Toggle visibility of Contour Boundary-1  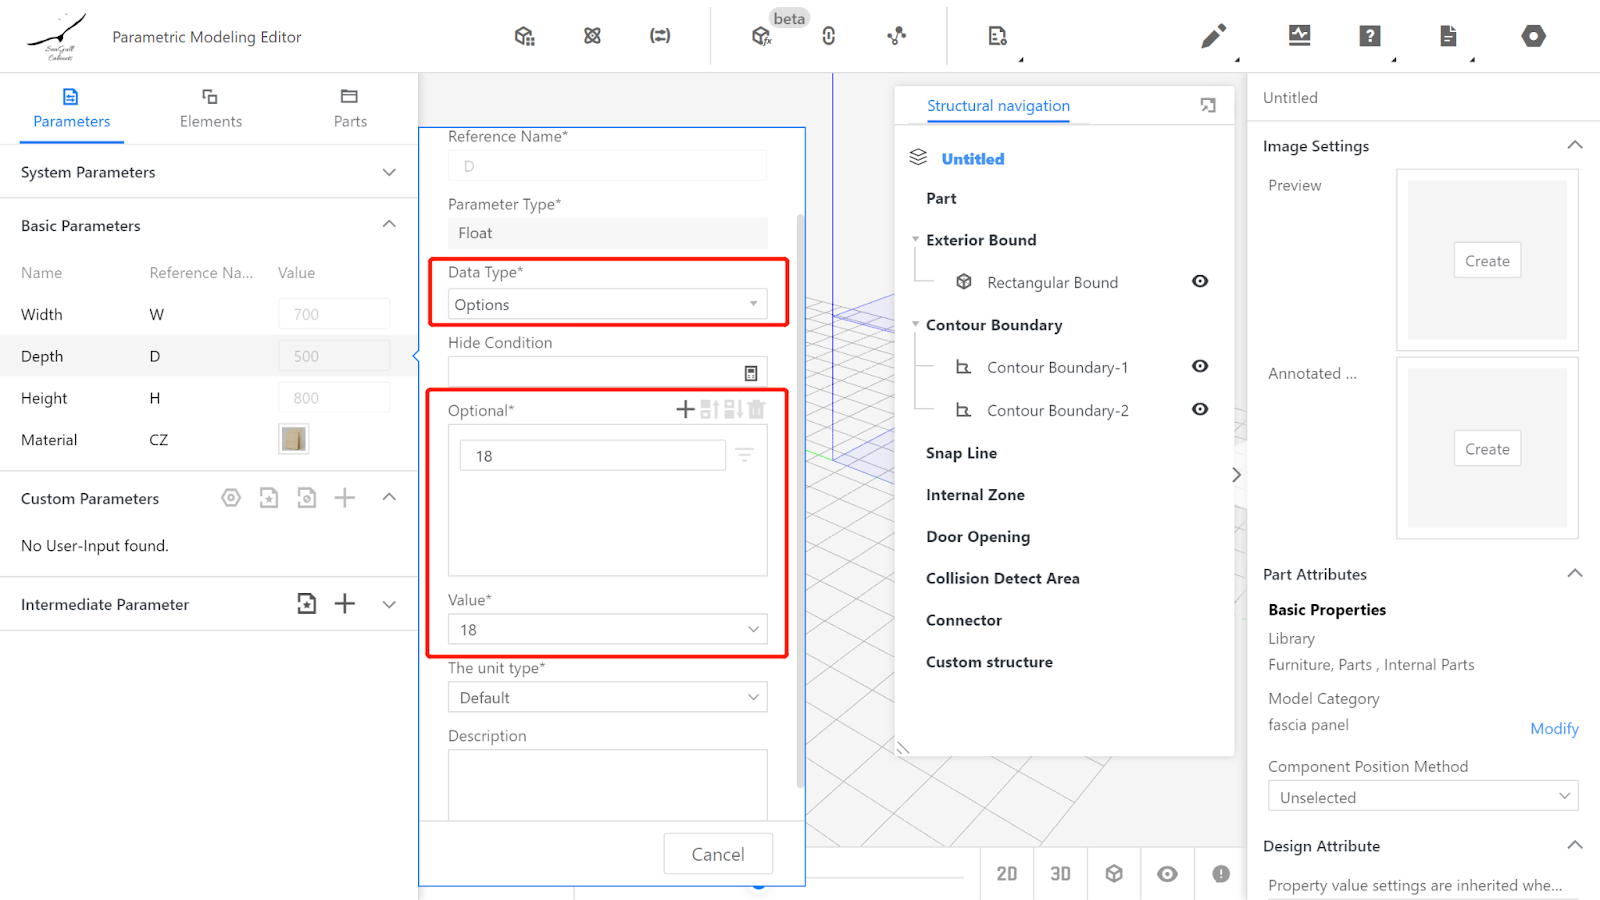click(1200, 366)
